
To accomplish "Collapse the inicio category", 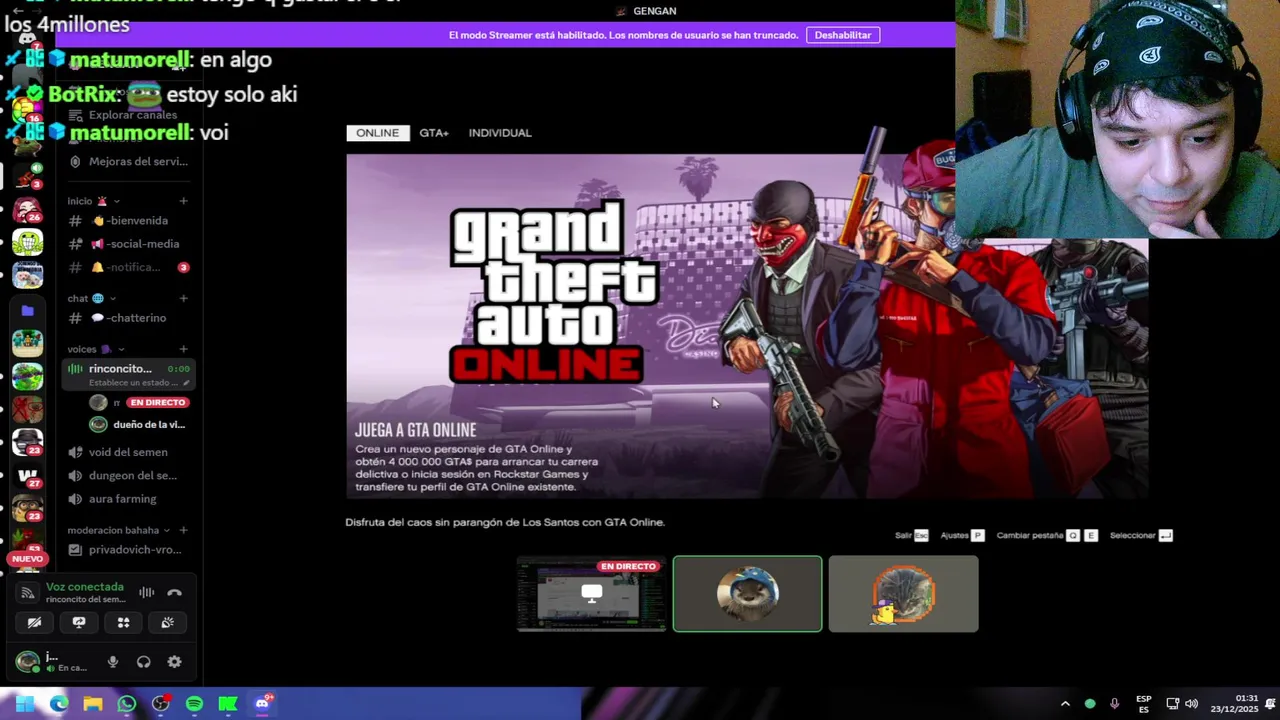I will pyautogui.click(x=93, y=201).
